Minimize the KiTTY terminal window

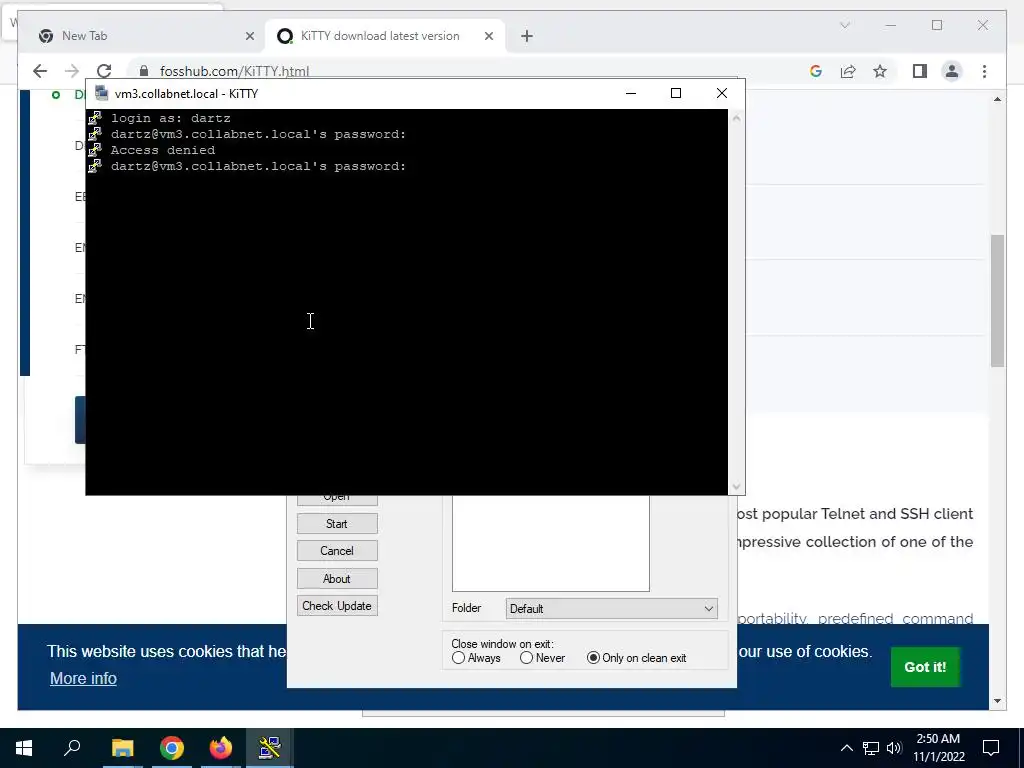coord(630,93)
